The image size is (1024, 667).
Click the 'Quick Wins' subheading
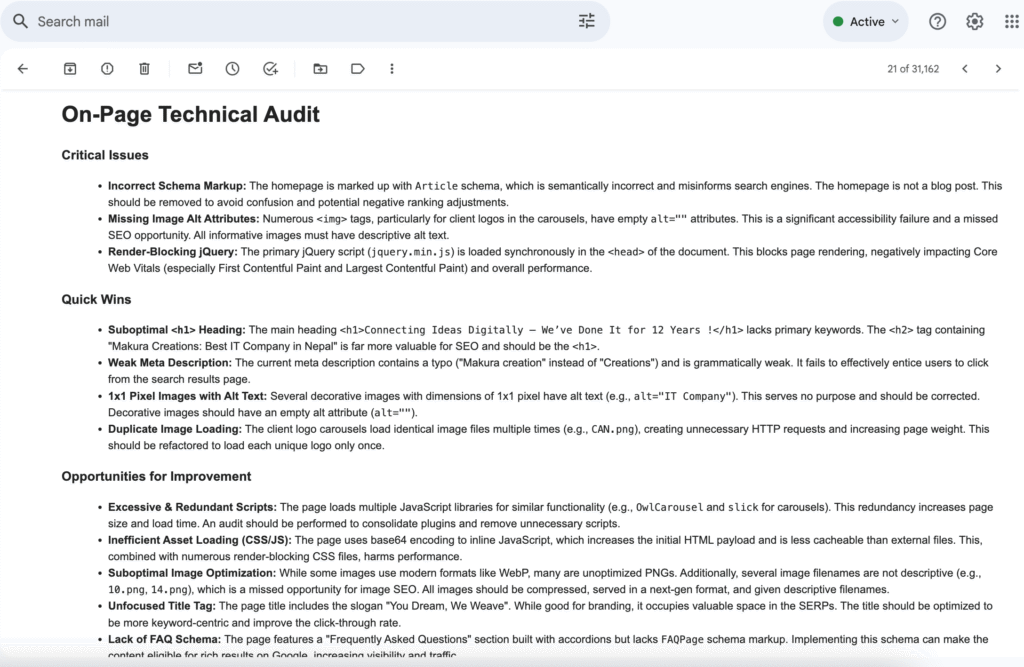click(x=96, y=299)
